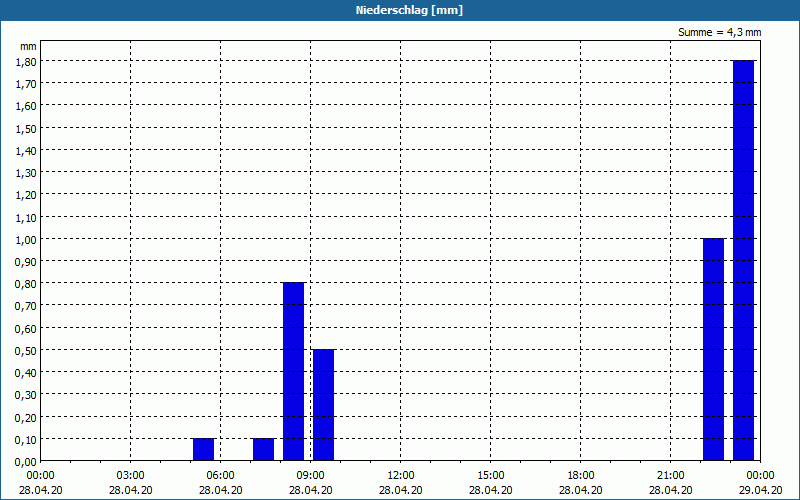Click the "21:00" time label

click(x=671, y=476)
